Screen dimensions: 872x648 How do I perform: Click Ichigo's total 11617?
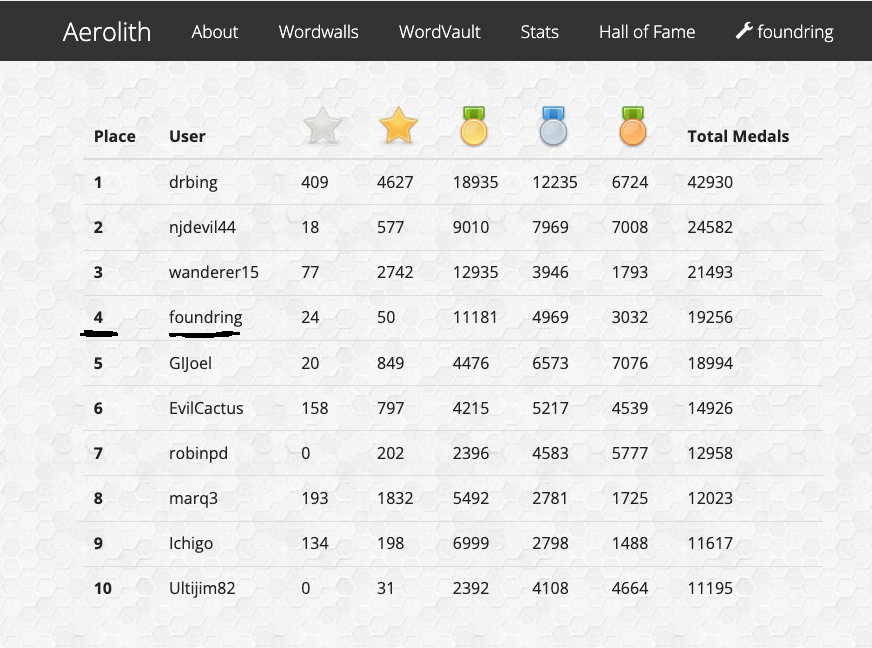(x=710, y=543)
